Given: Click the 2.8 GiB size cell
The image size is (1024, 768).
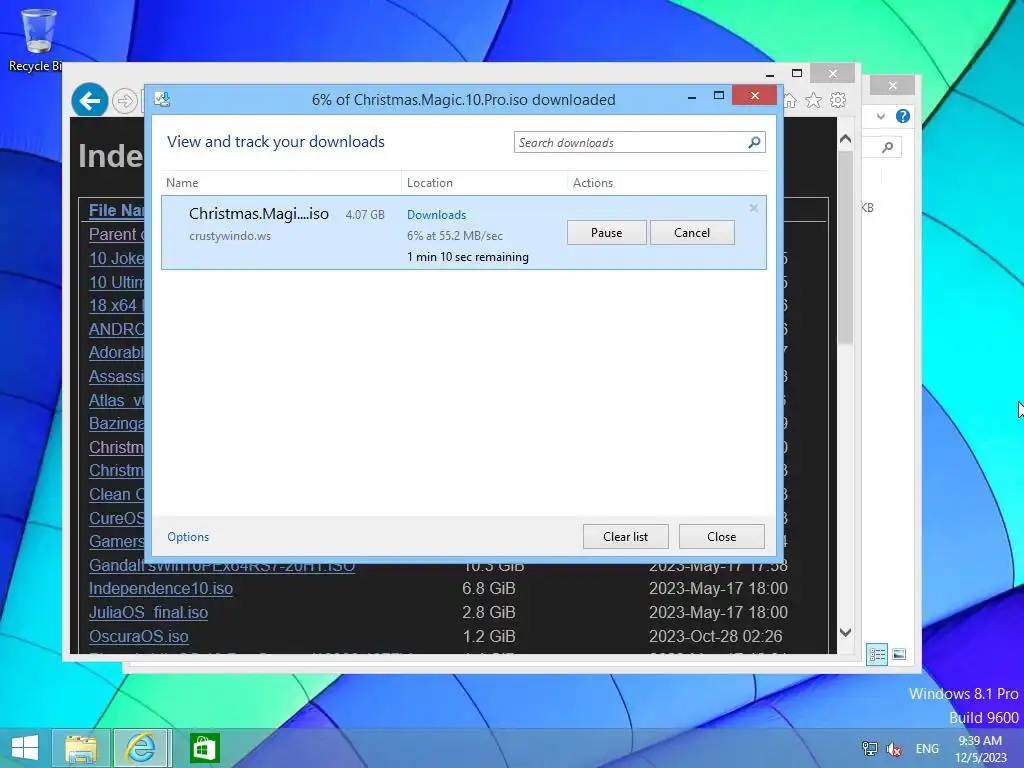Looking at the screenshot, I should (488, 613).
